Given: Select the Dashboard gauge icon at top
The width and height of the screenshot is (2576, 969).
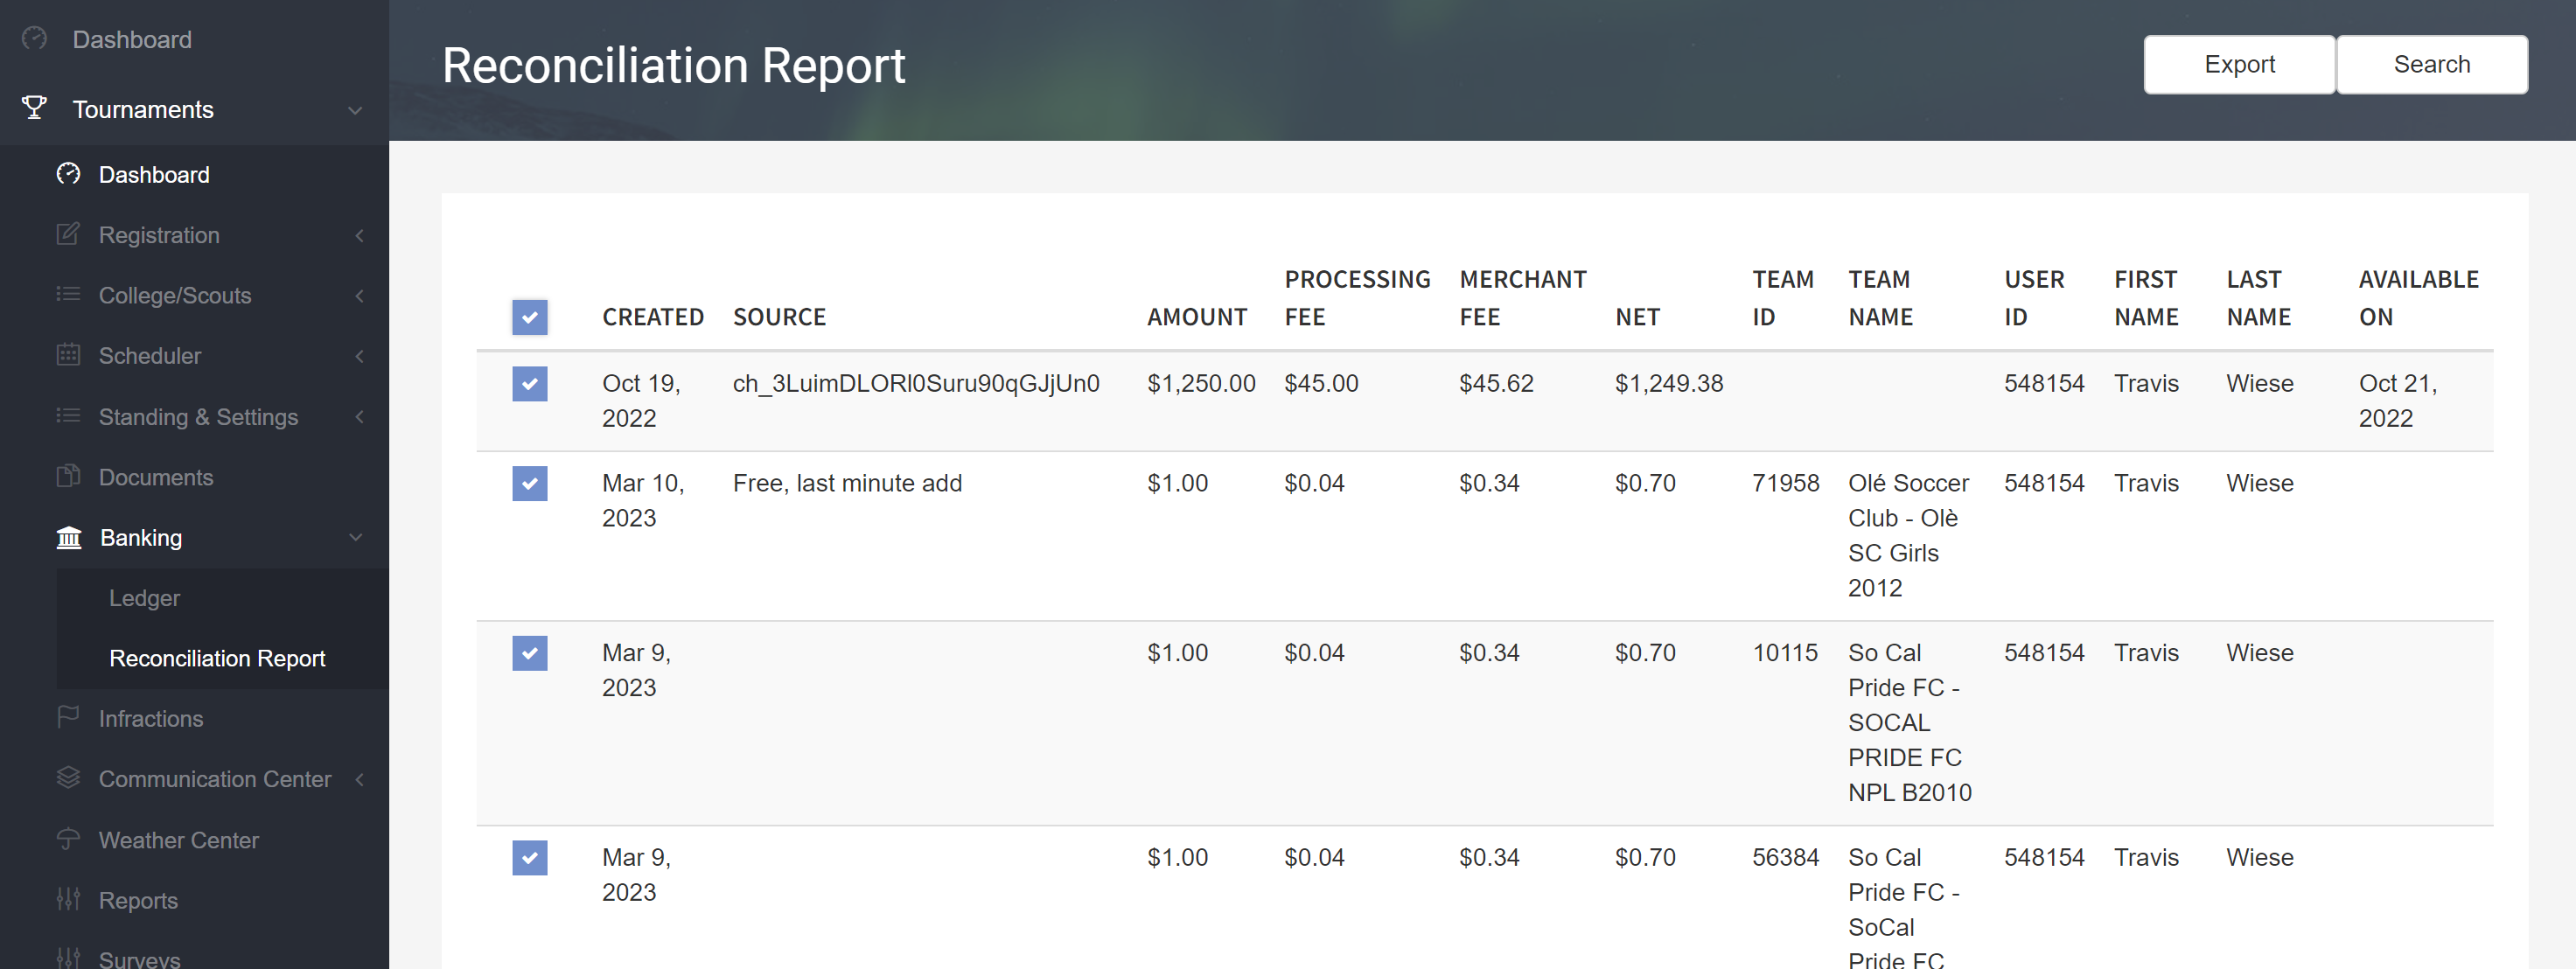Looking at the screenshot, I should (35, 39).
